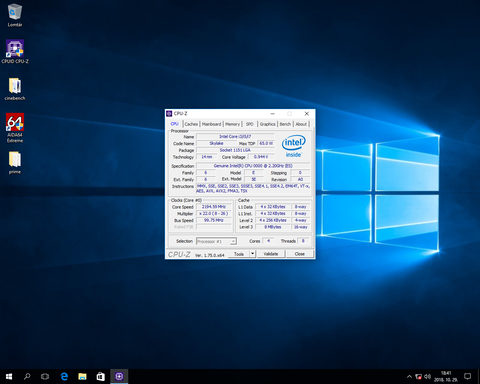
Task: Open the taskbar clock and date
Action: 446,377
